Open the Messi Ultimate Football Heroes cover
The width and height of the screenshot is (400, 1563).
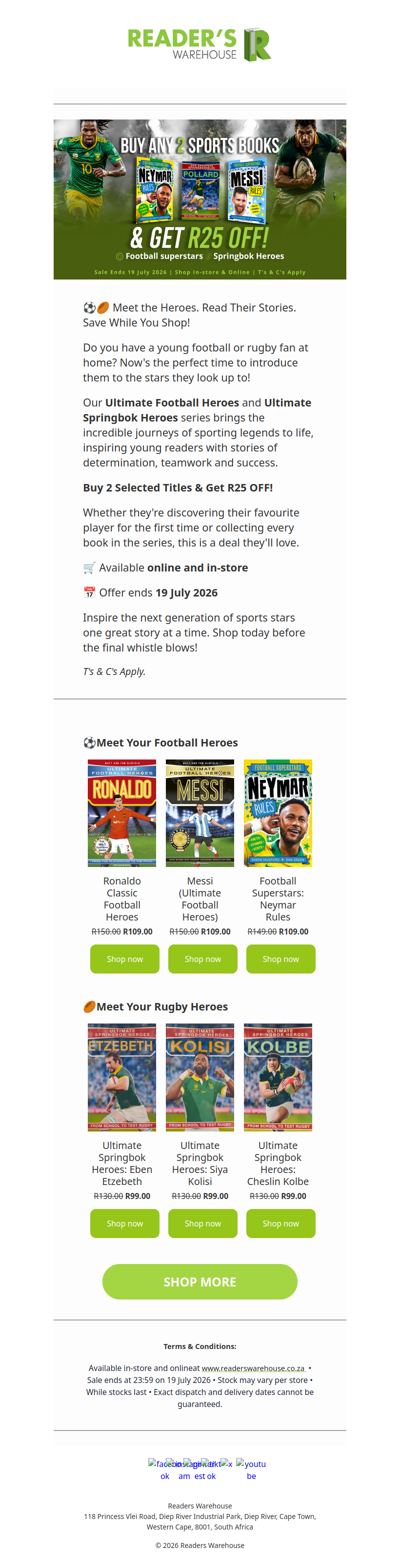200,813
